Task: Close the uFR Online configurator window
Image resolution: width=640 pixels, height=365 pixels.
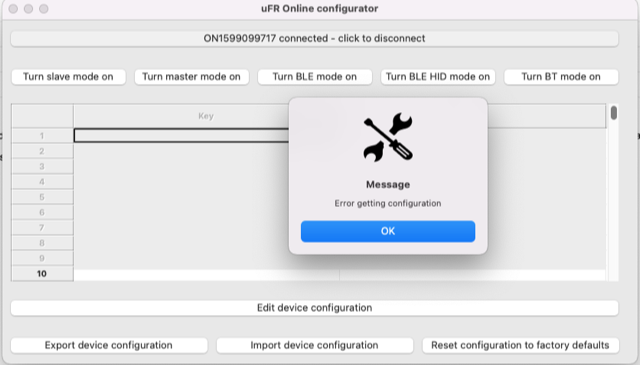Action: click(13, 9)
